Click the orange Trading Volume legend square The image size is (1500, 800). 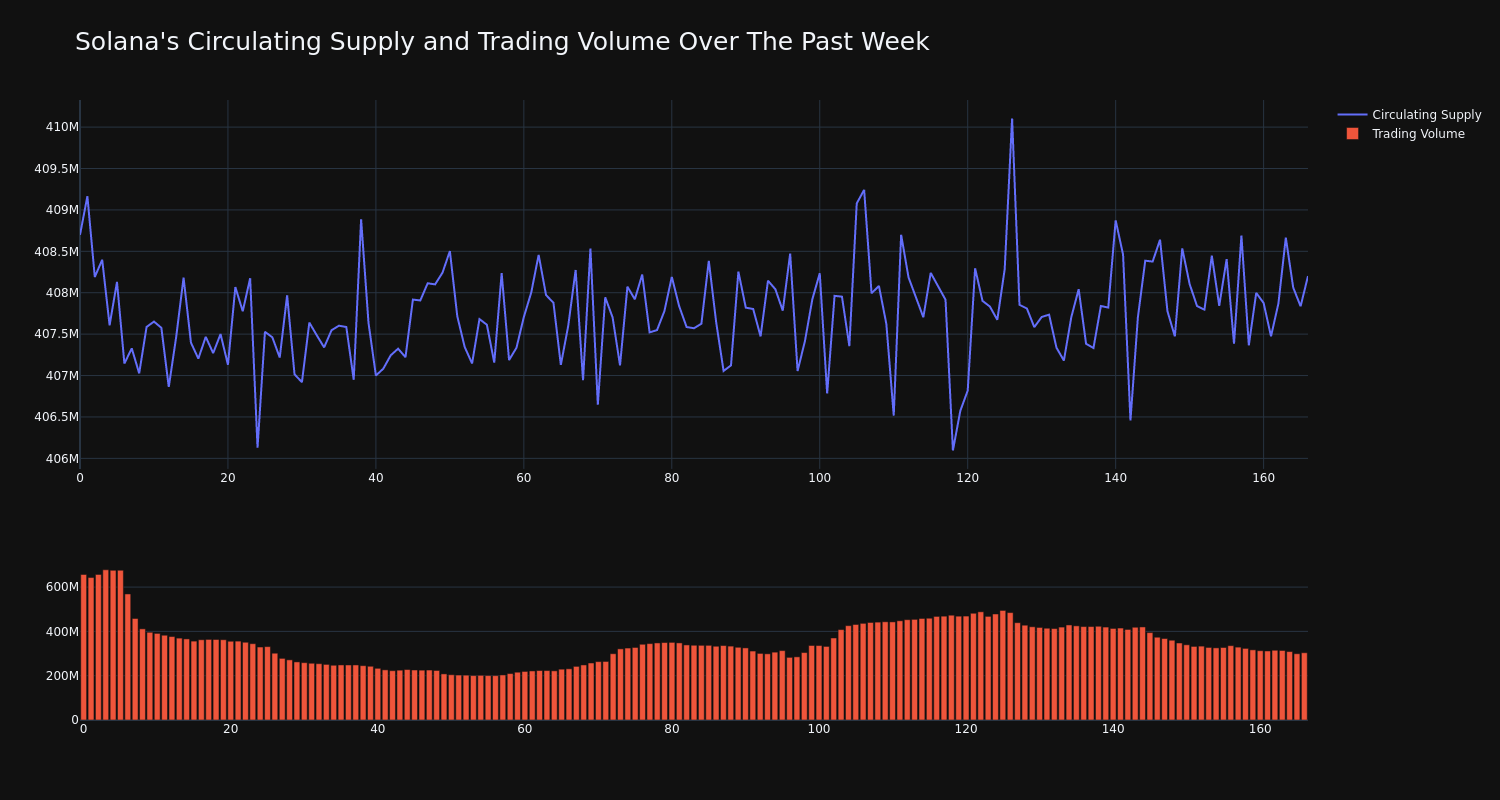point(1352,133)
